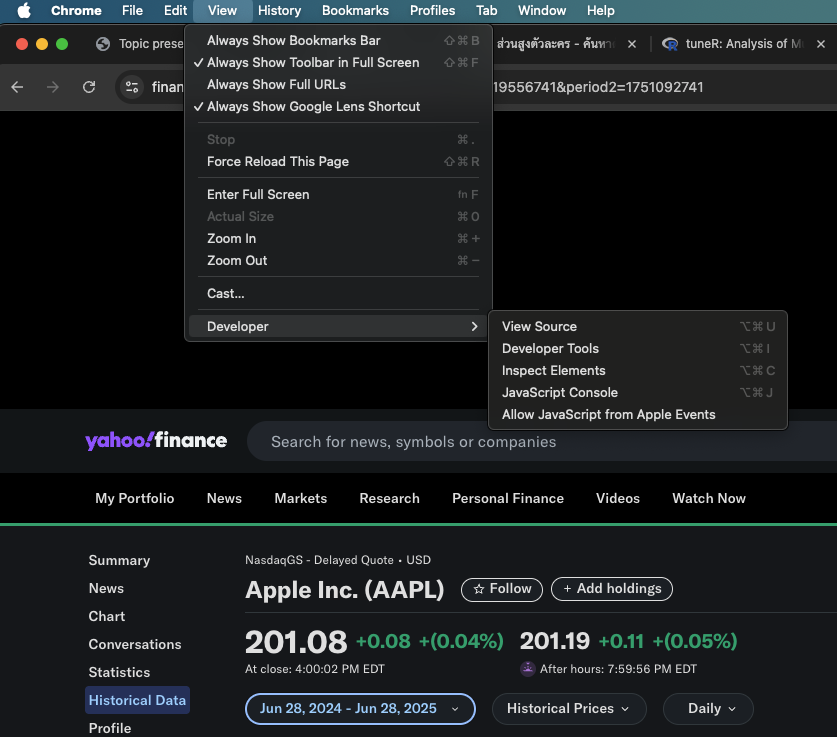The width and height of the screenshot is (837, 737).
Task: Toggle Always Show Toolbar in Full Screen
Action: point(313,63)
